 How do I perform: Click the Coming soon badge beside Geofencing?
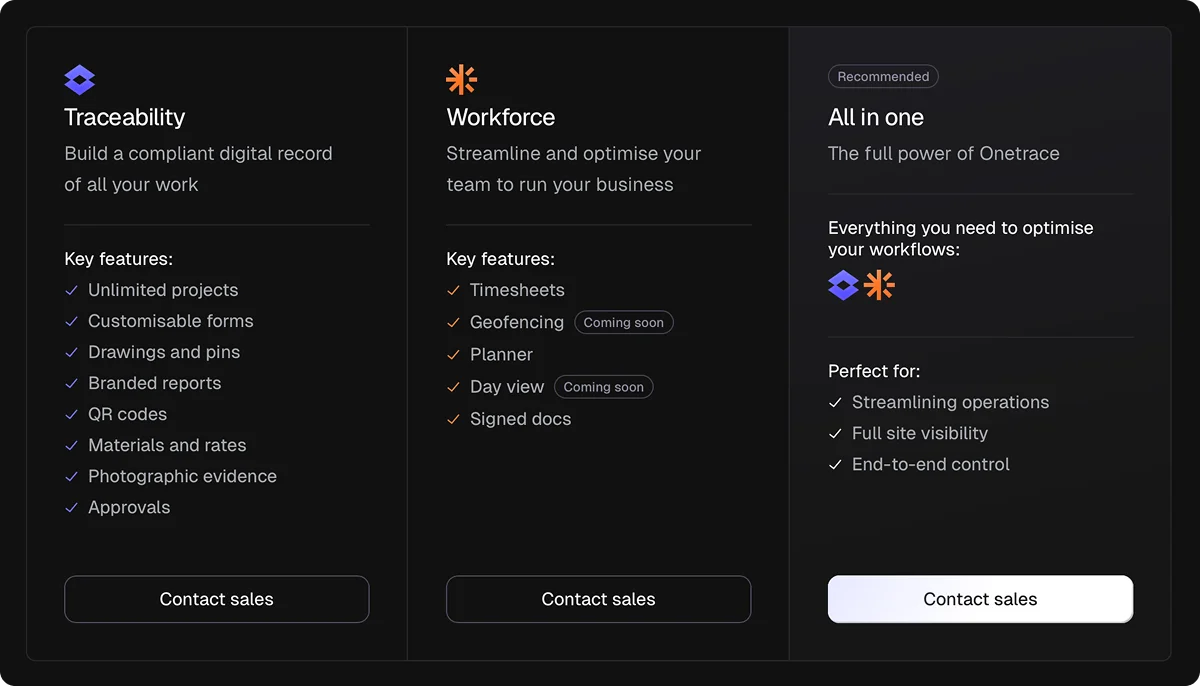click(x=624, y=322)
